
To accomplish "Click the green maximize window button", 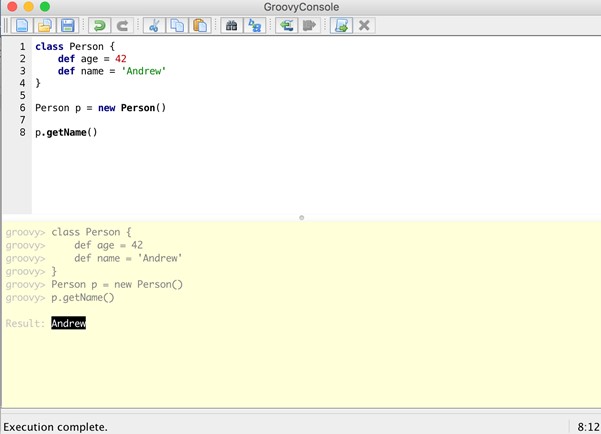I will tap(45, 7).
